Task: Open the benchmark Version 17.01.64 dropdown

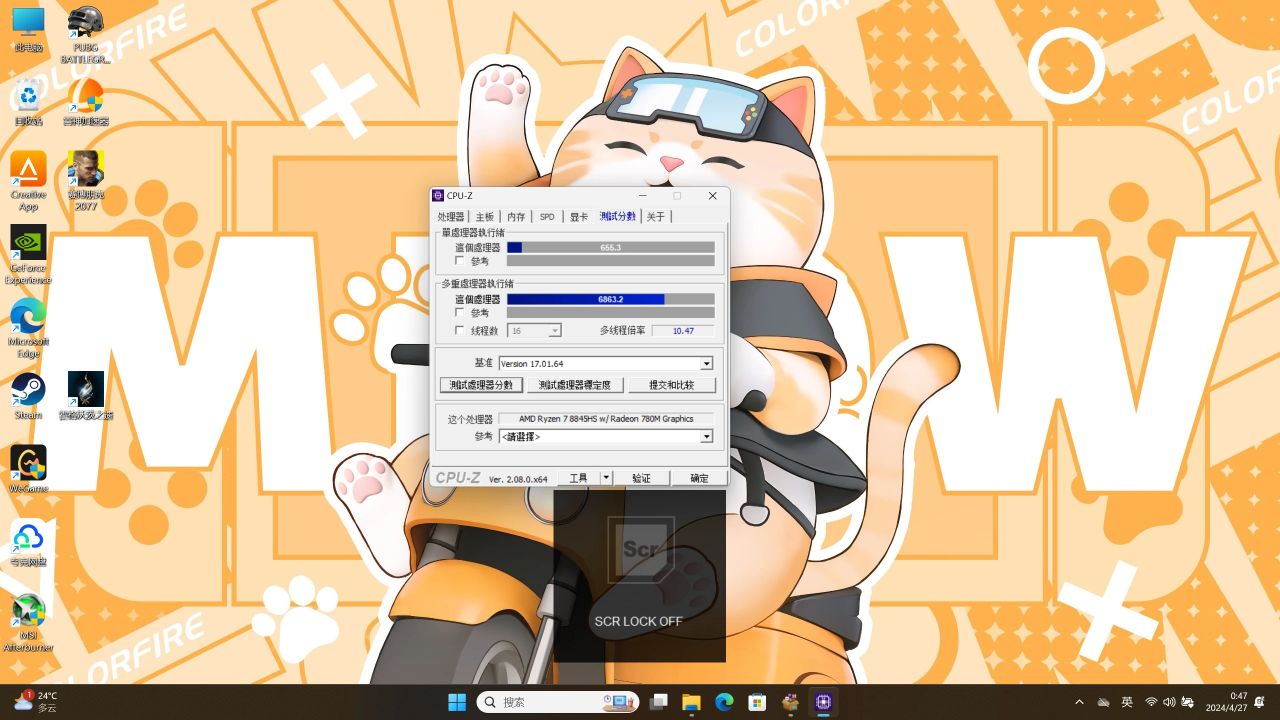Action: (706, 363)
